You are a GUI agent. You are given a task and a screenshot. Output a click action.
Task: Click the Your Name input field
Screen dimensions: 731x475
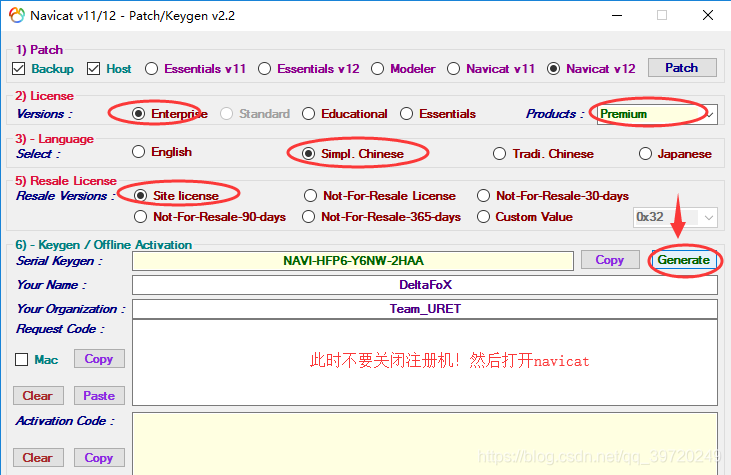(x=425, y=285)
